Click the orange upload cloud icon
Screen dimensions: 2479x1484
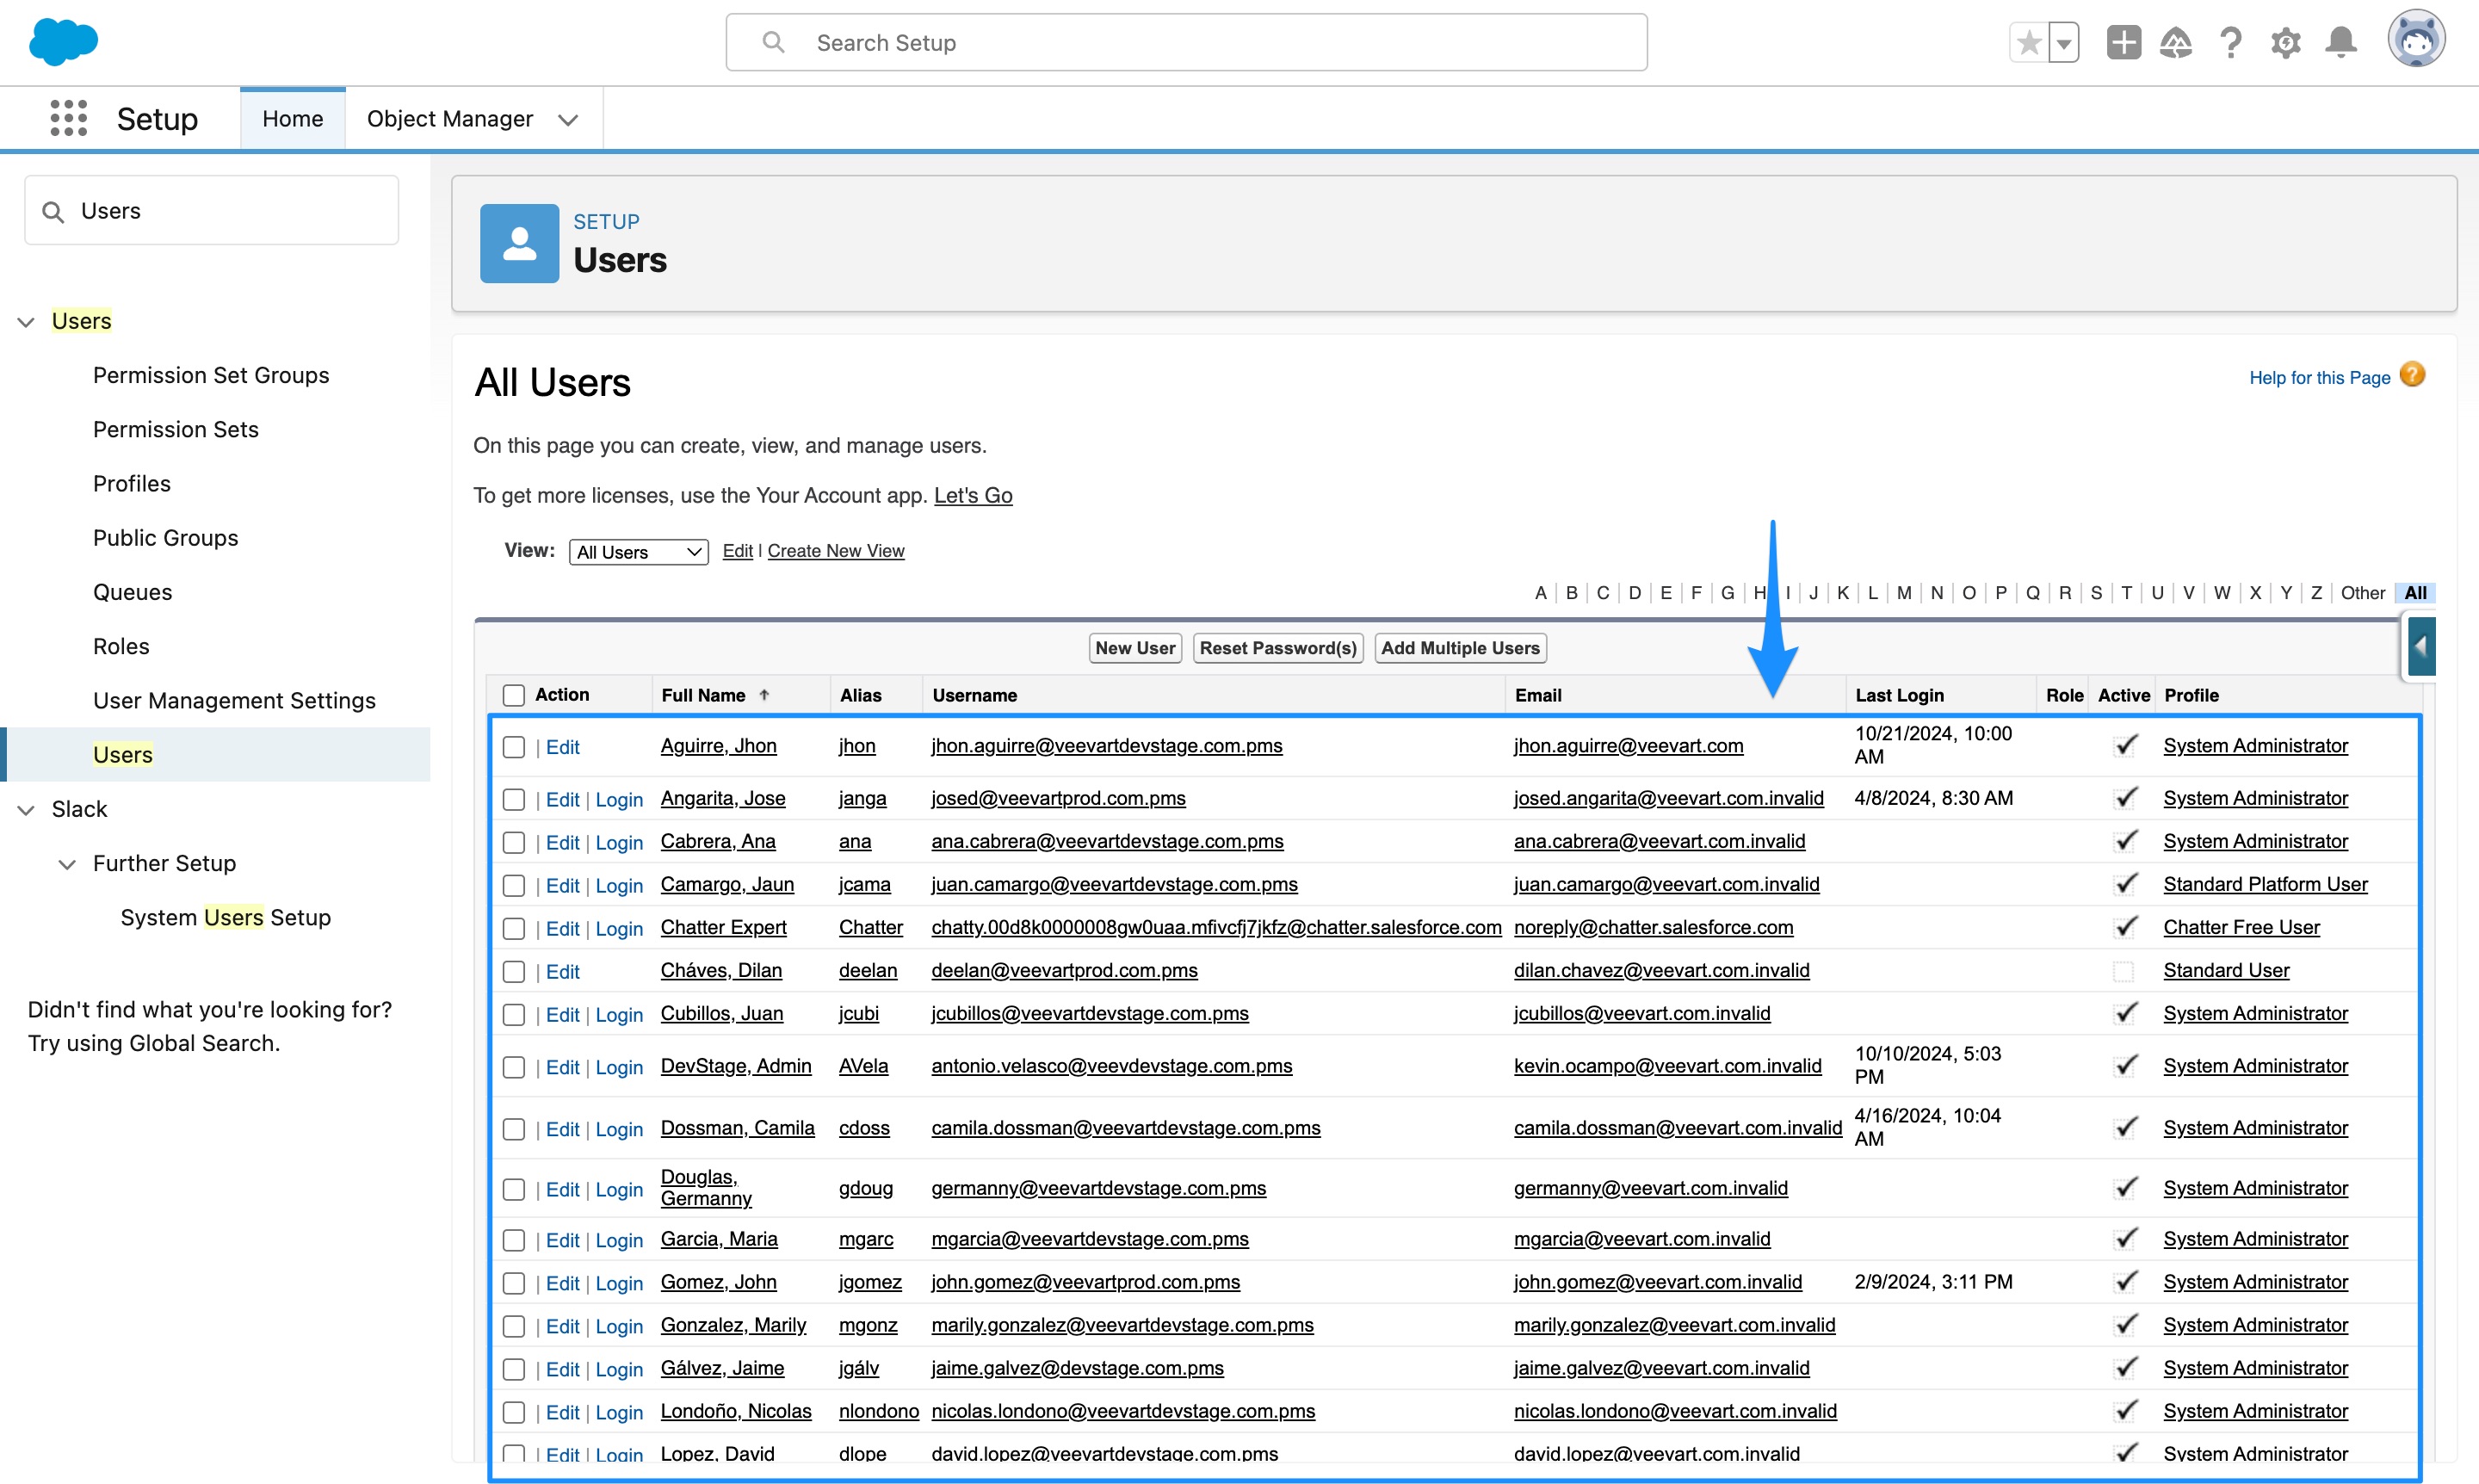pos(2176,42)
